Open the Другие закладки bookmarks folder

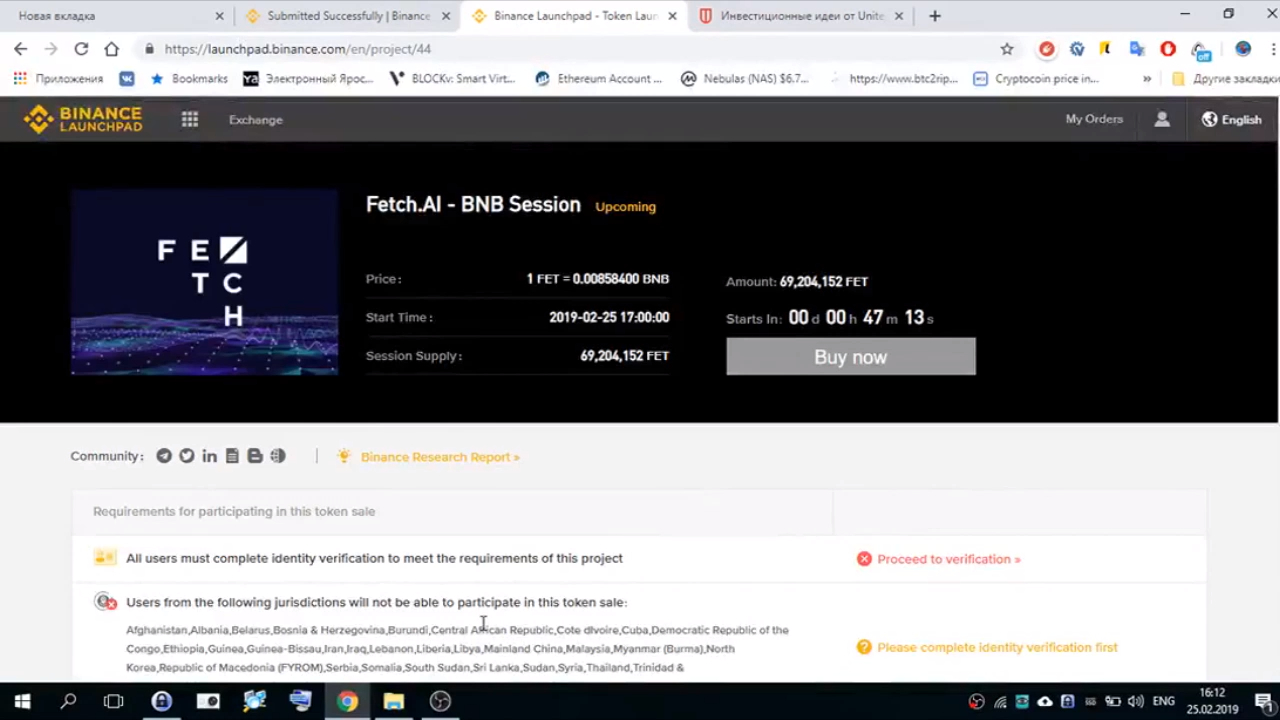pyautogui.click(x=1225, y=79)
